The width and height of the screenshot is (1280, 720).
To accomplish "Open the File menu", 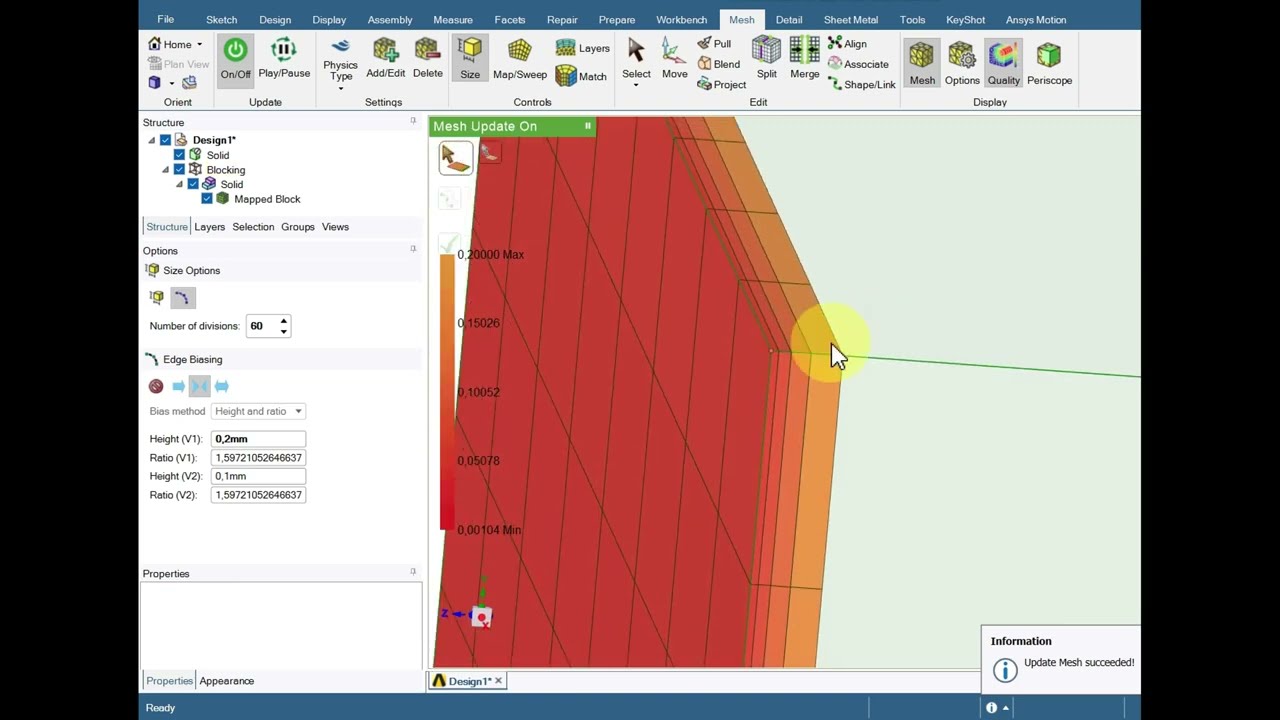I will (166, 19).
